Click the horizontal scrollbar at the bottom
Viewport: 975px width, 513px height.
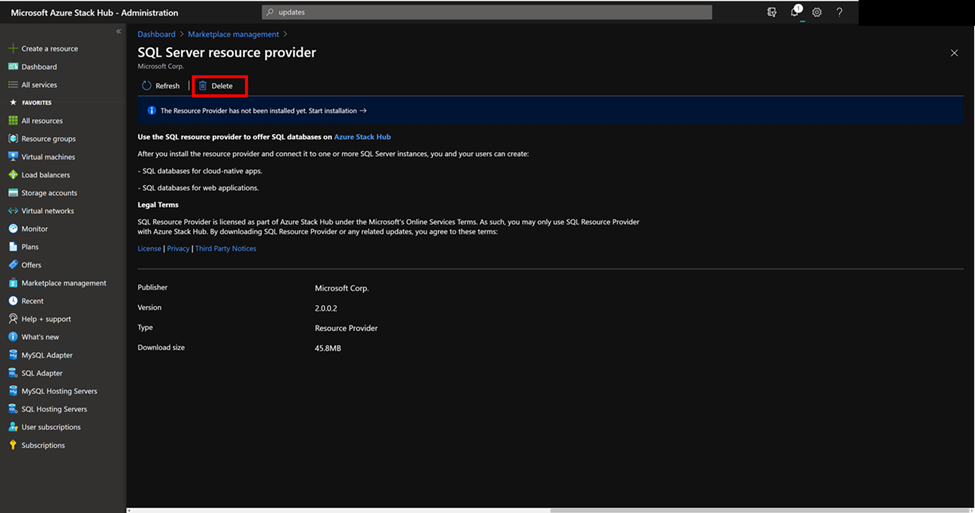point(759,511)
